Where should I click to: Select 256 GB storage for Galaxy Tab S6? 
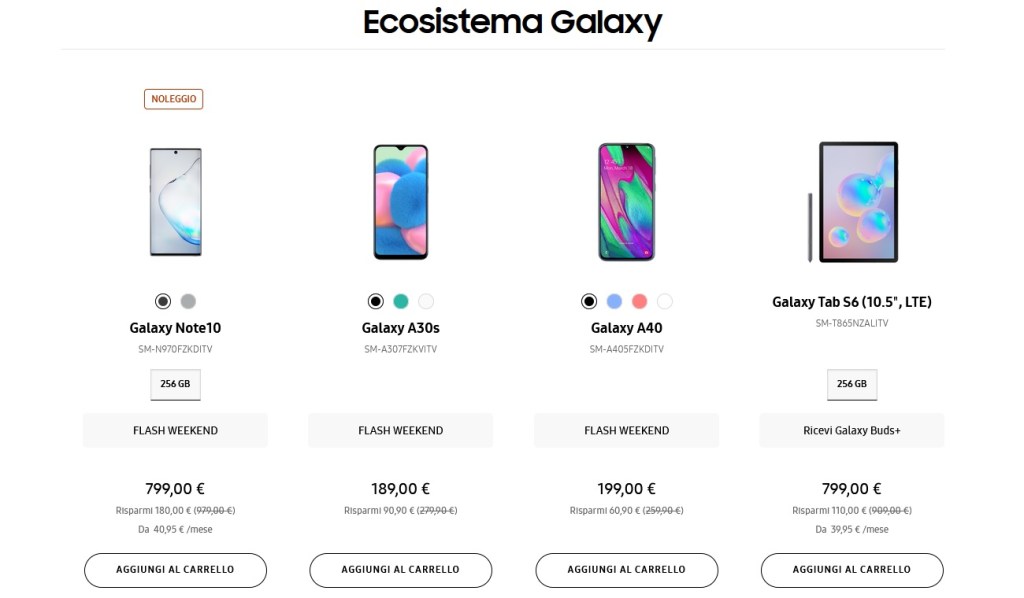coord(852,384)
